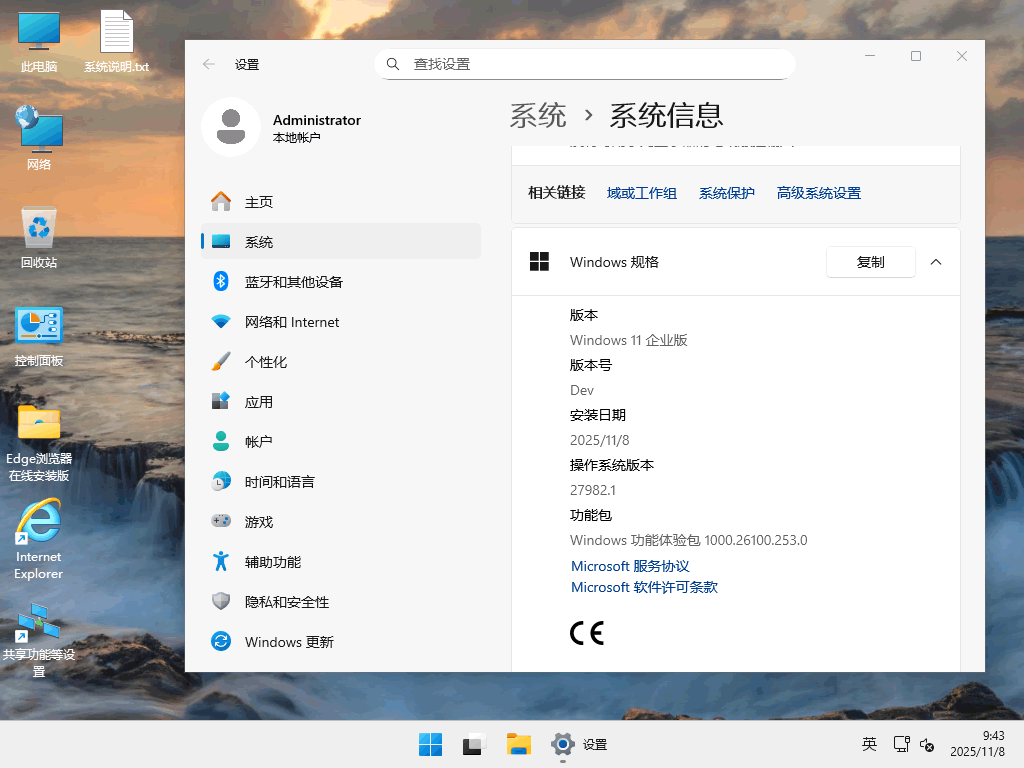
Task: Click the sync icon for Windows 更新
Action: point(221,641)
